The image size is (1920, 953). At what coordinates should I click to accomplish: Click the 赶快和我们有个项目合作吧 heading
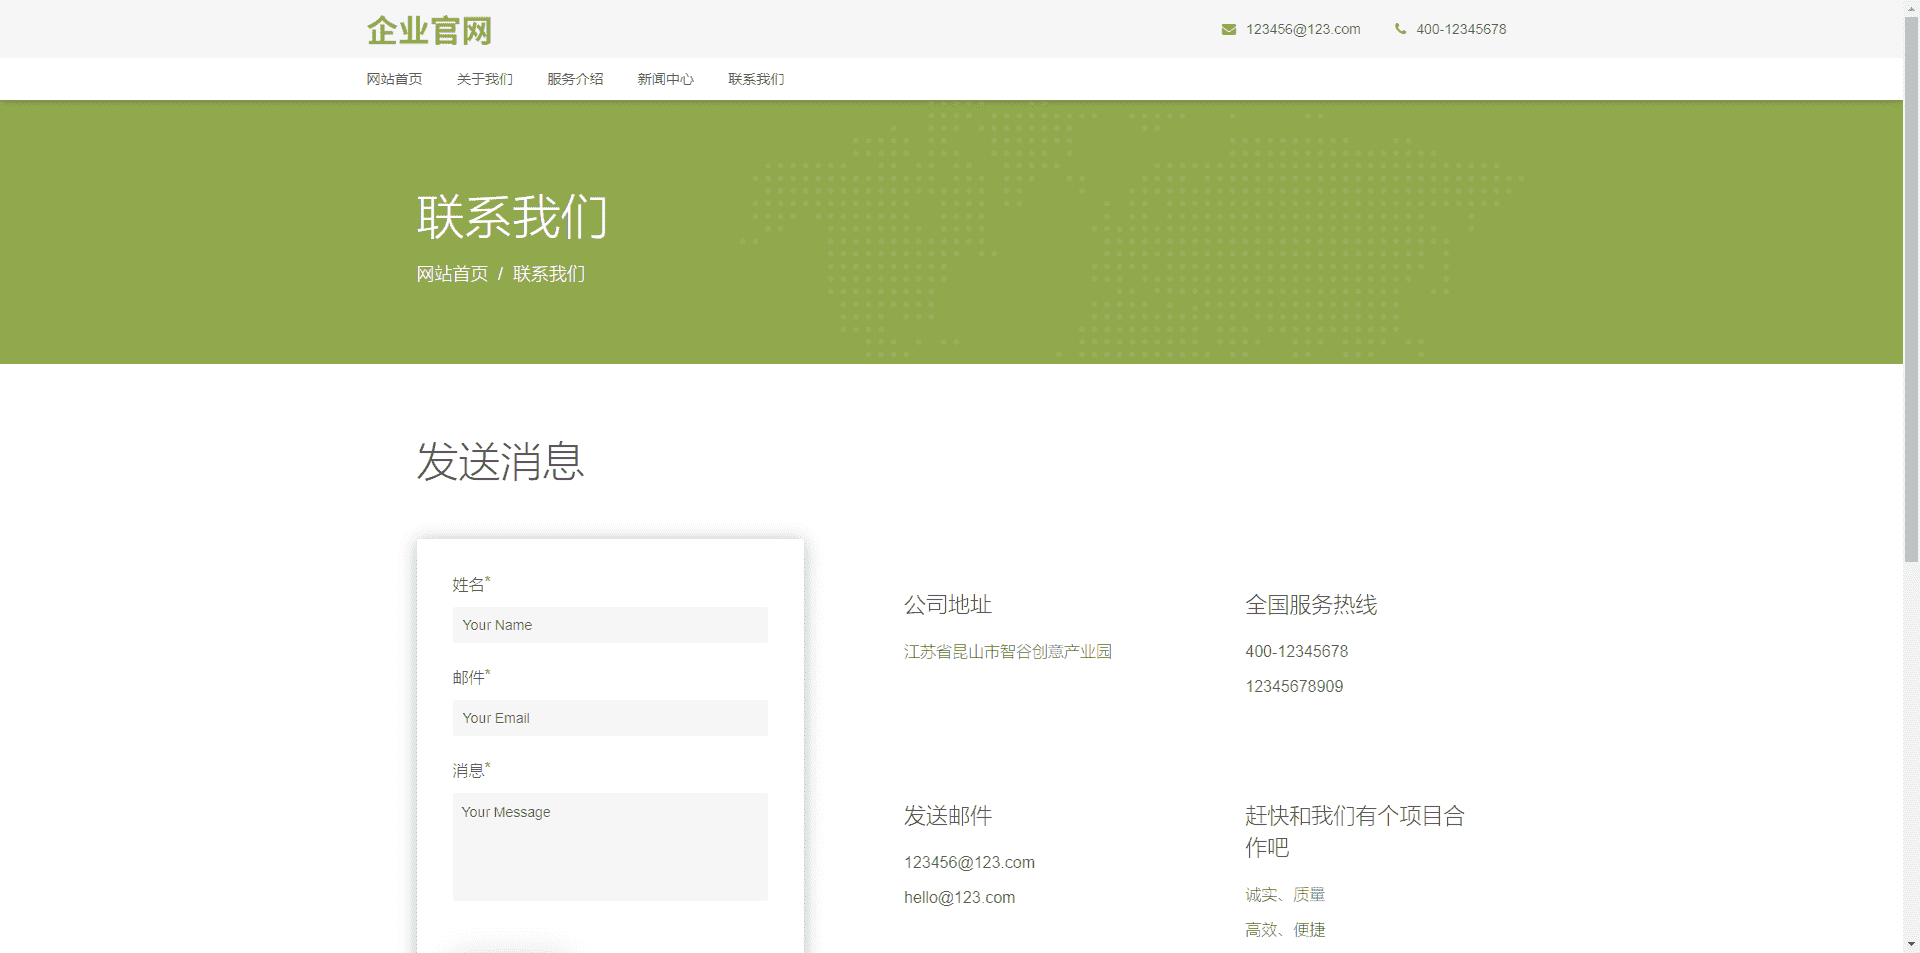click(1355, 831)
